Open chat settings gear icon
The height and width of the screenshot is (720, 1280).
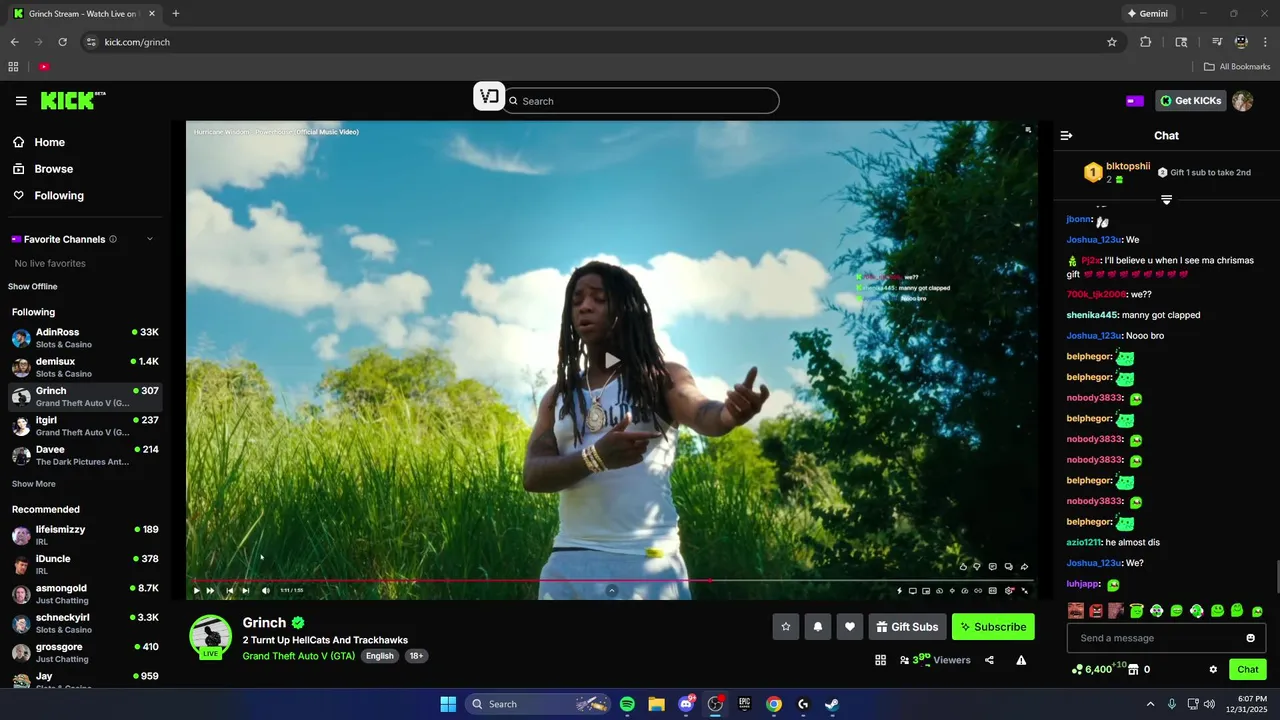point(1213,669)
